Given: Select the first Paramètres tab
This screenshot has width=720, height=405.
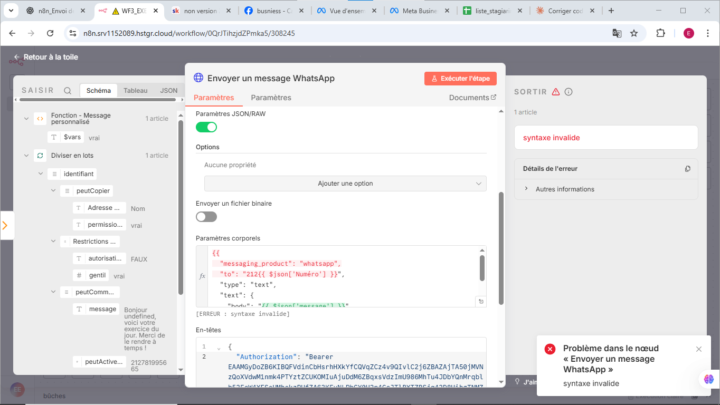Looking at the screenshot, I should [214, 97].
